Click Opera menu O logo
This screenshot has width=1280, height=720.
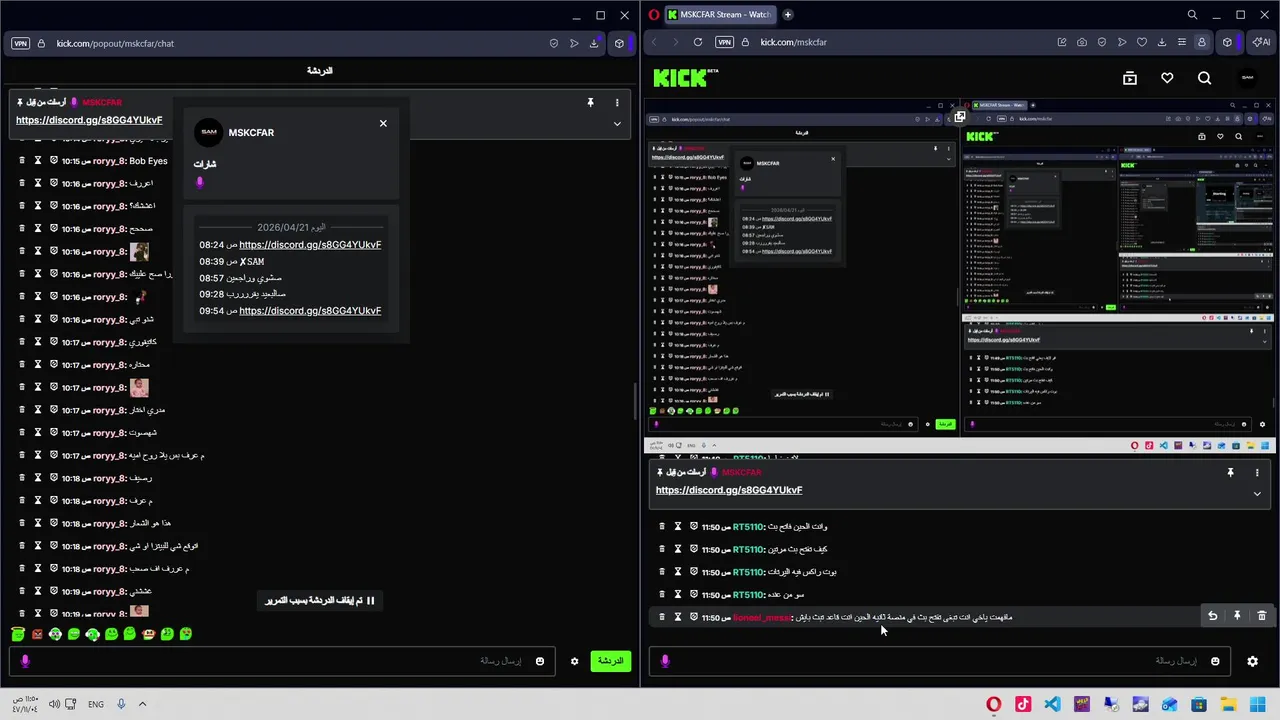654,15
